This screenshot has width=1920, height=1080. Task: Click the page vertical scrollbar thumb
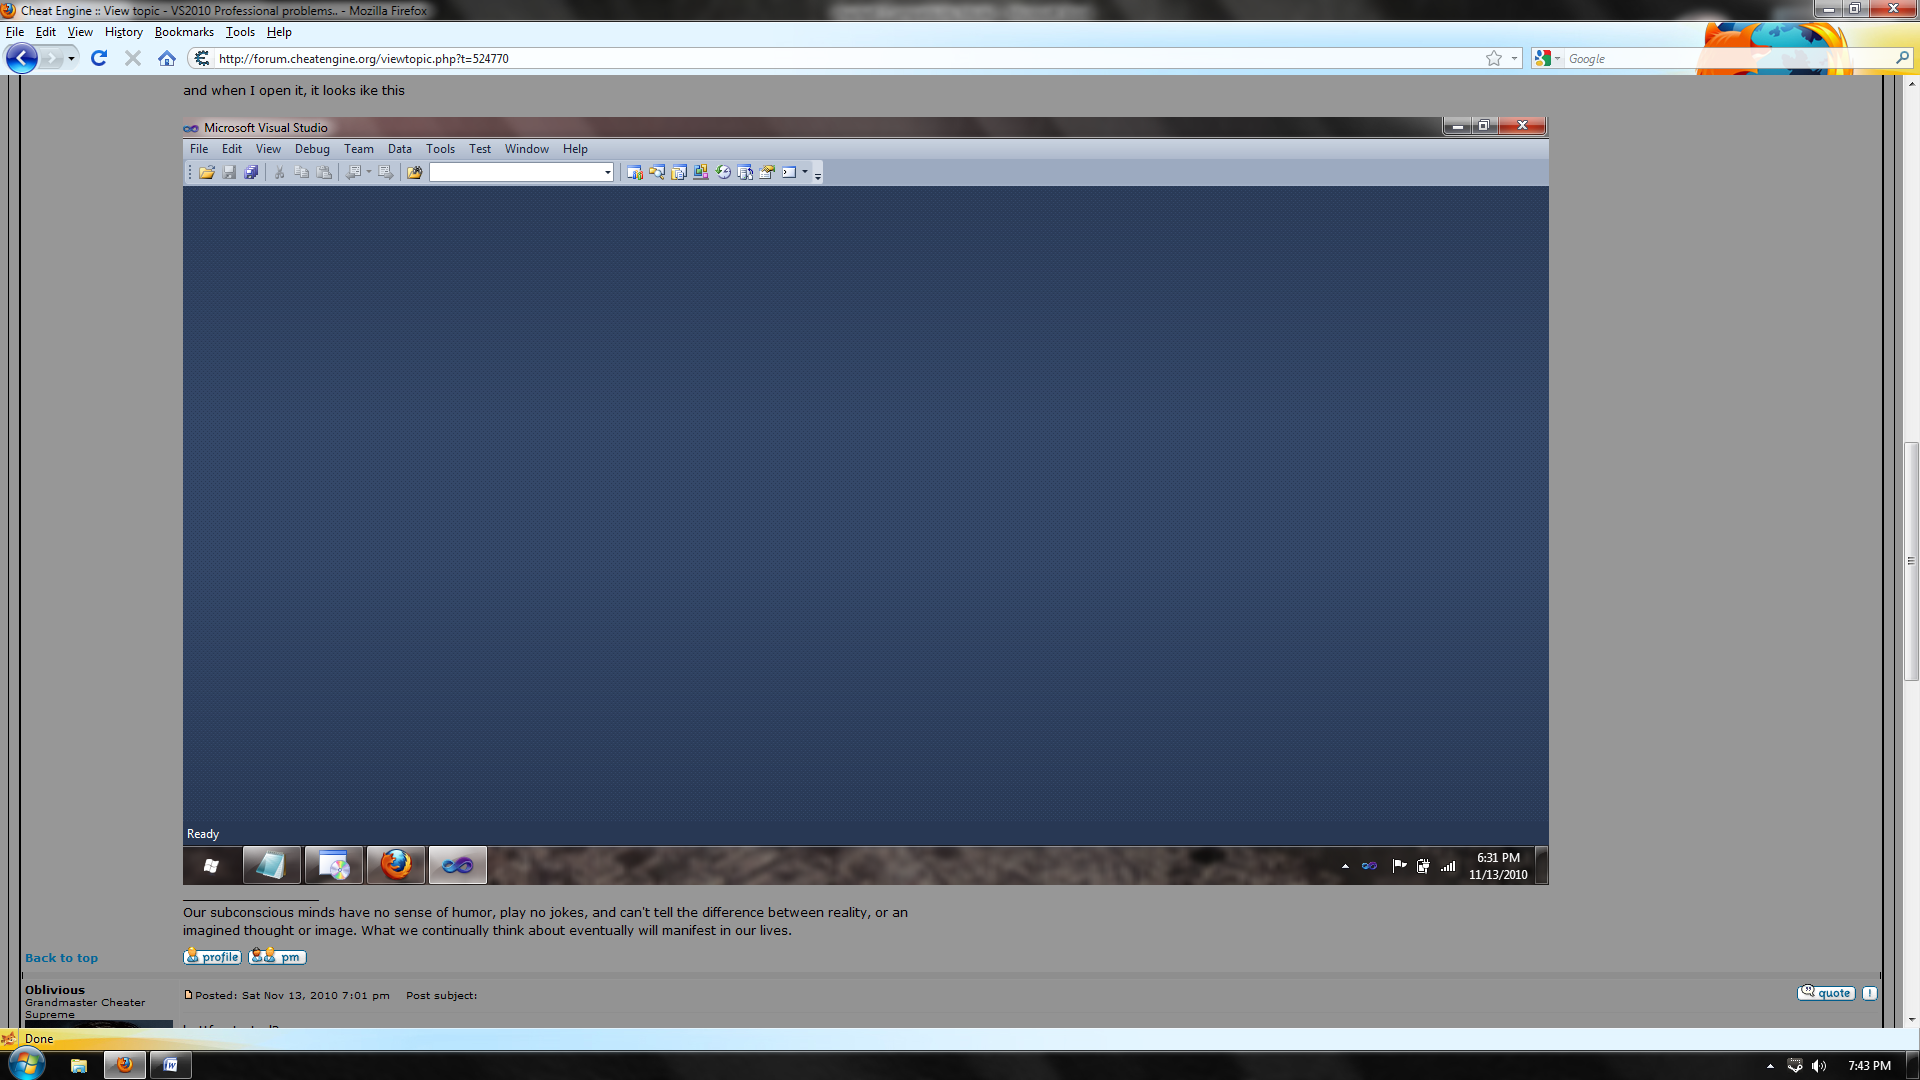pyautogui.click(x=1911, y=560)
